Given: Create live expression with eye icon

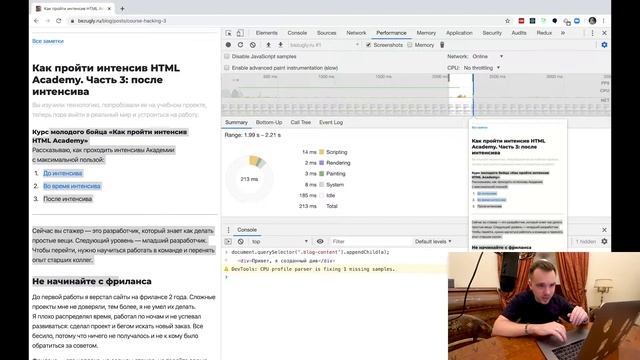Looking at the screenshot, I should point(320,242).
